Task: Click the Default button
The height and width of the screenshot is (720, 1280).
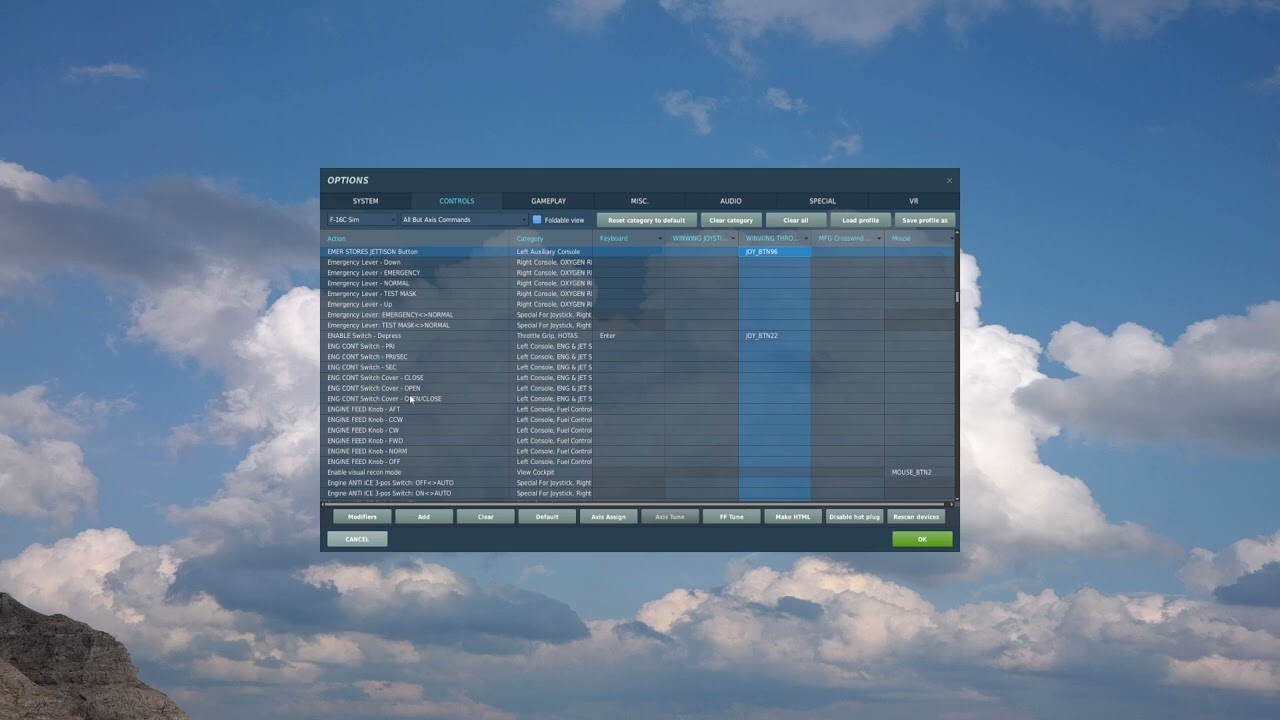Action: pos(547,517)
